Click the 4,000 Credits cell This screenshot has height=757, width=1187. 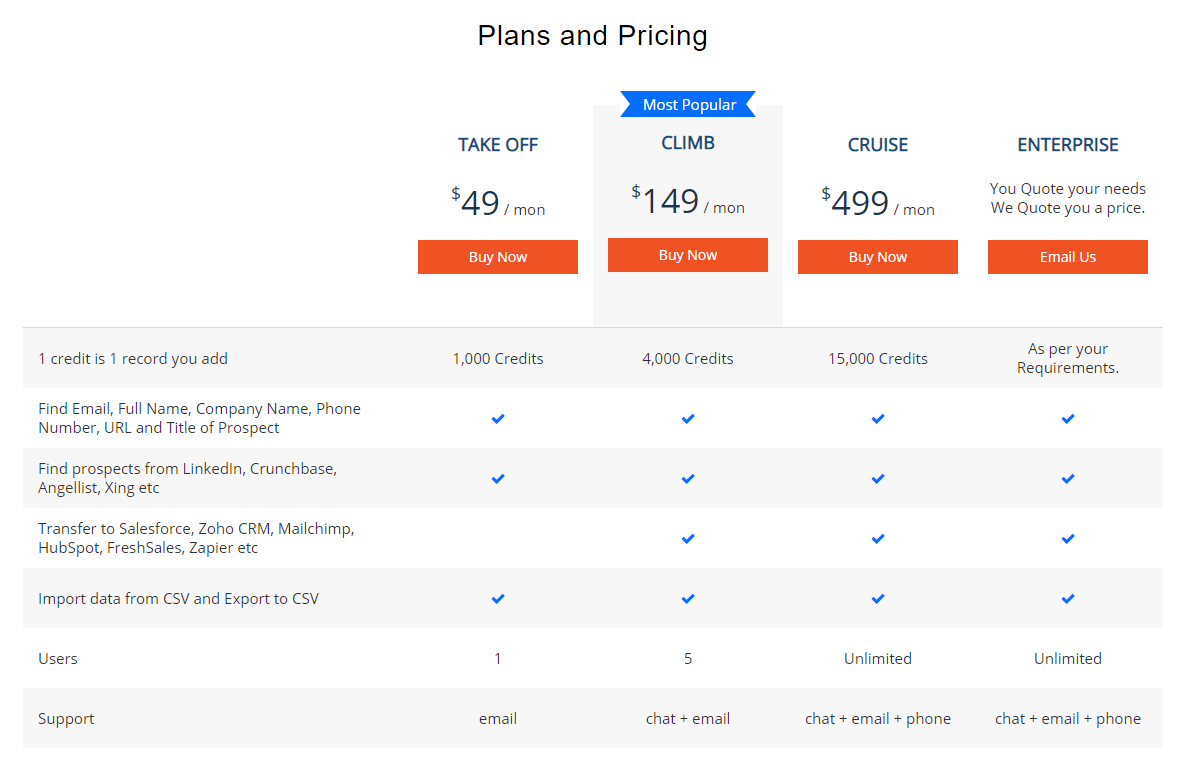pyautogui.click(x=687, y=359)
